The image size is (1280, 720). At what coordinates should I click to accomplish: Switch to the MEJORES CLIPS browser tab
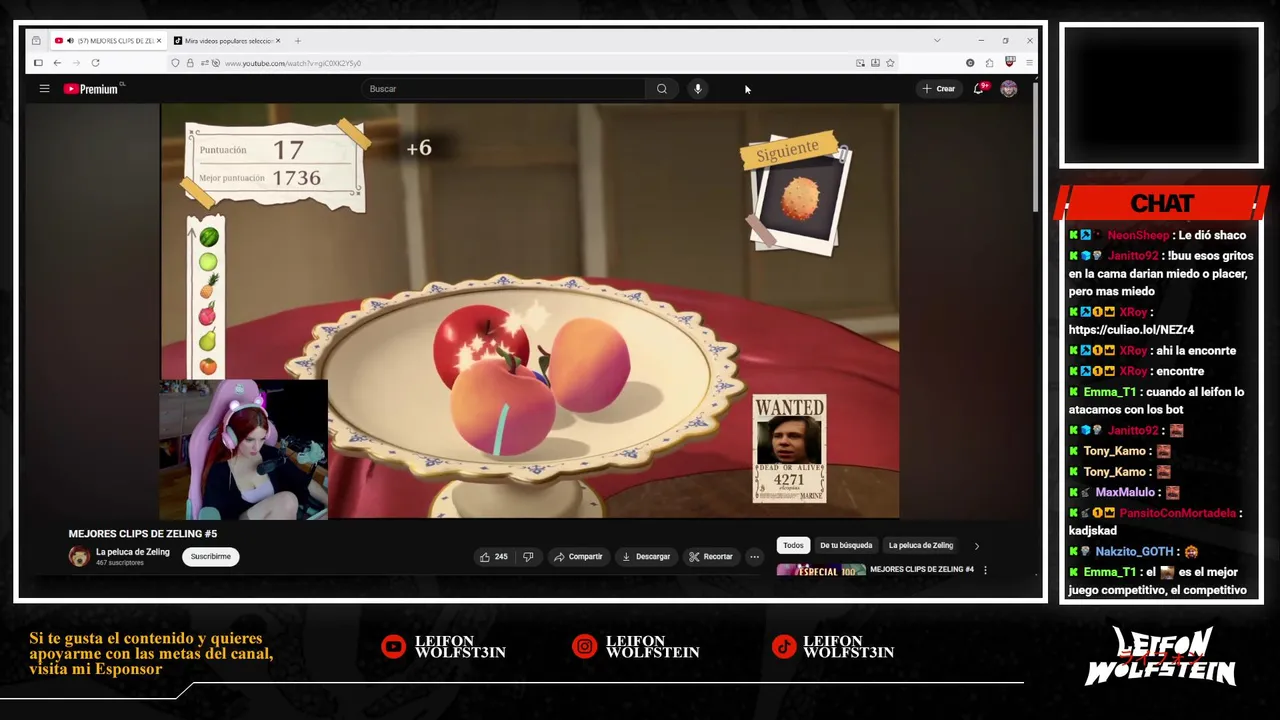(108, 41)
